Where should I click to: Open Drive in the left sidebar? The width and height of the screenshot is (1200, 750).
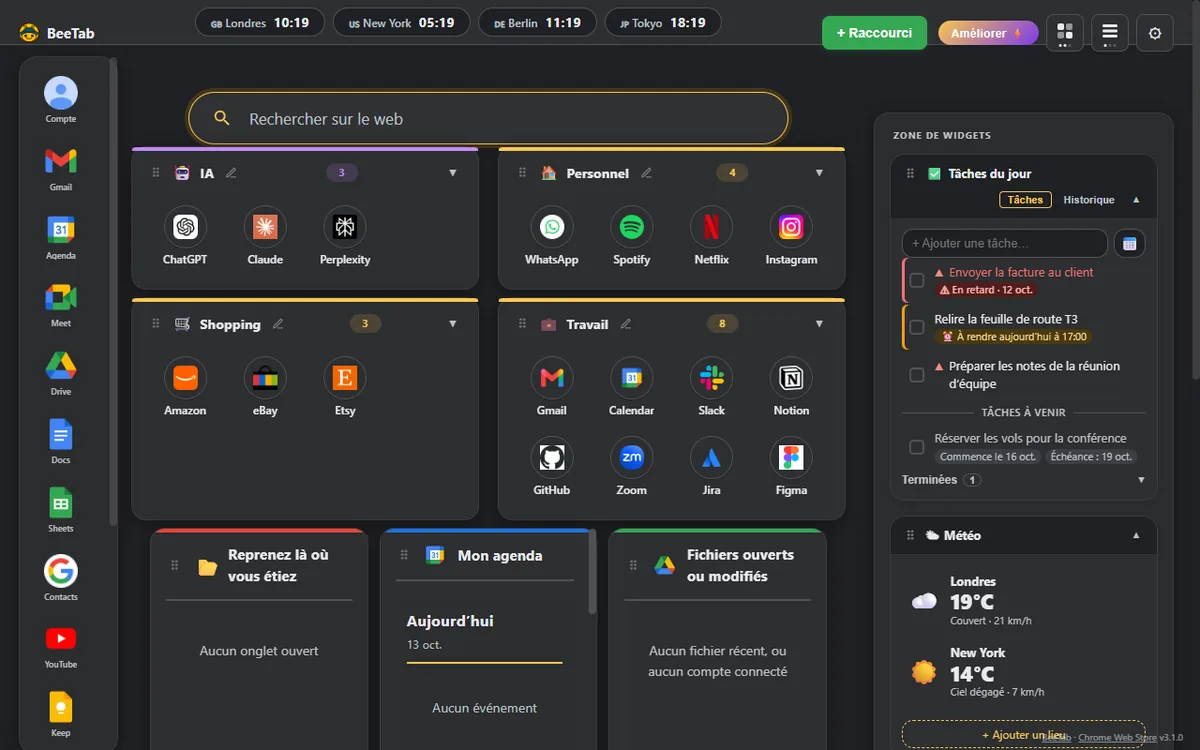61,372
